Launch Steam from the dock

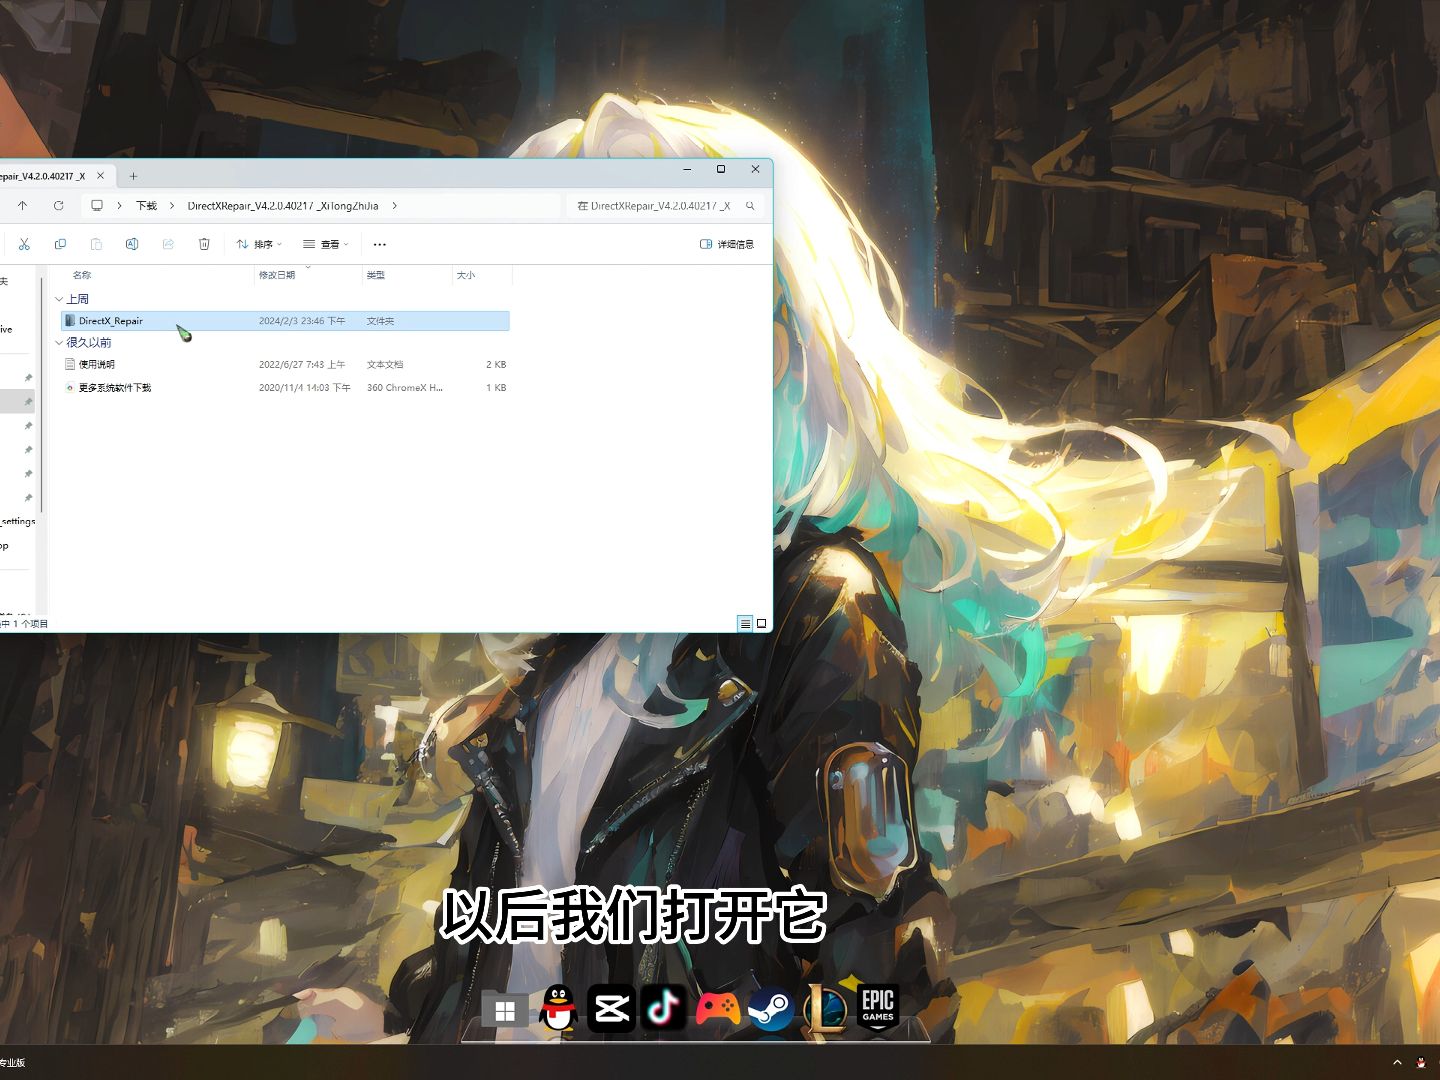pyautogui.click(x=771, y=1009)
